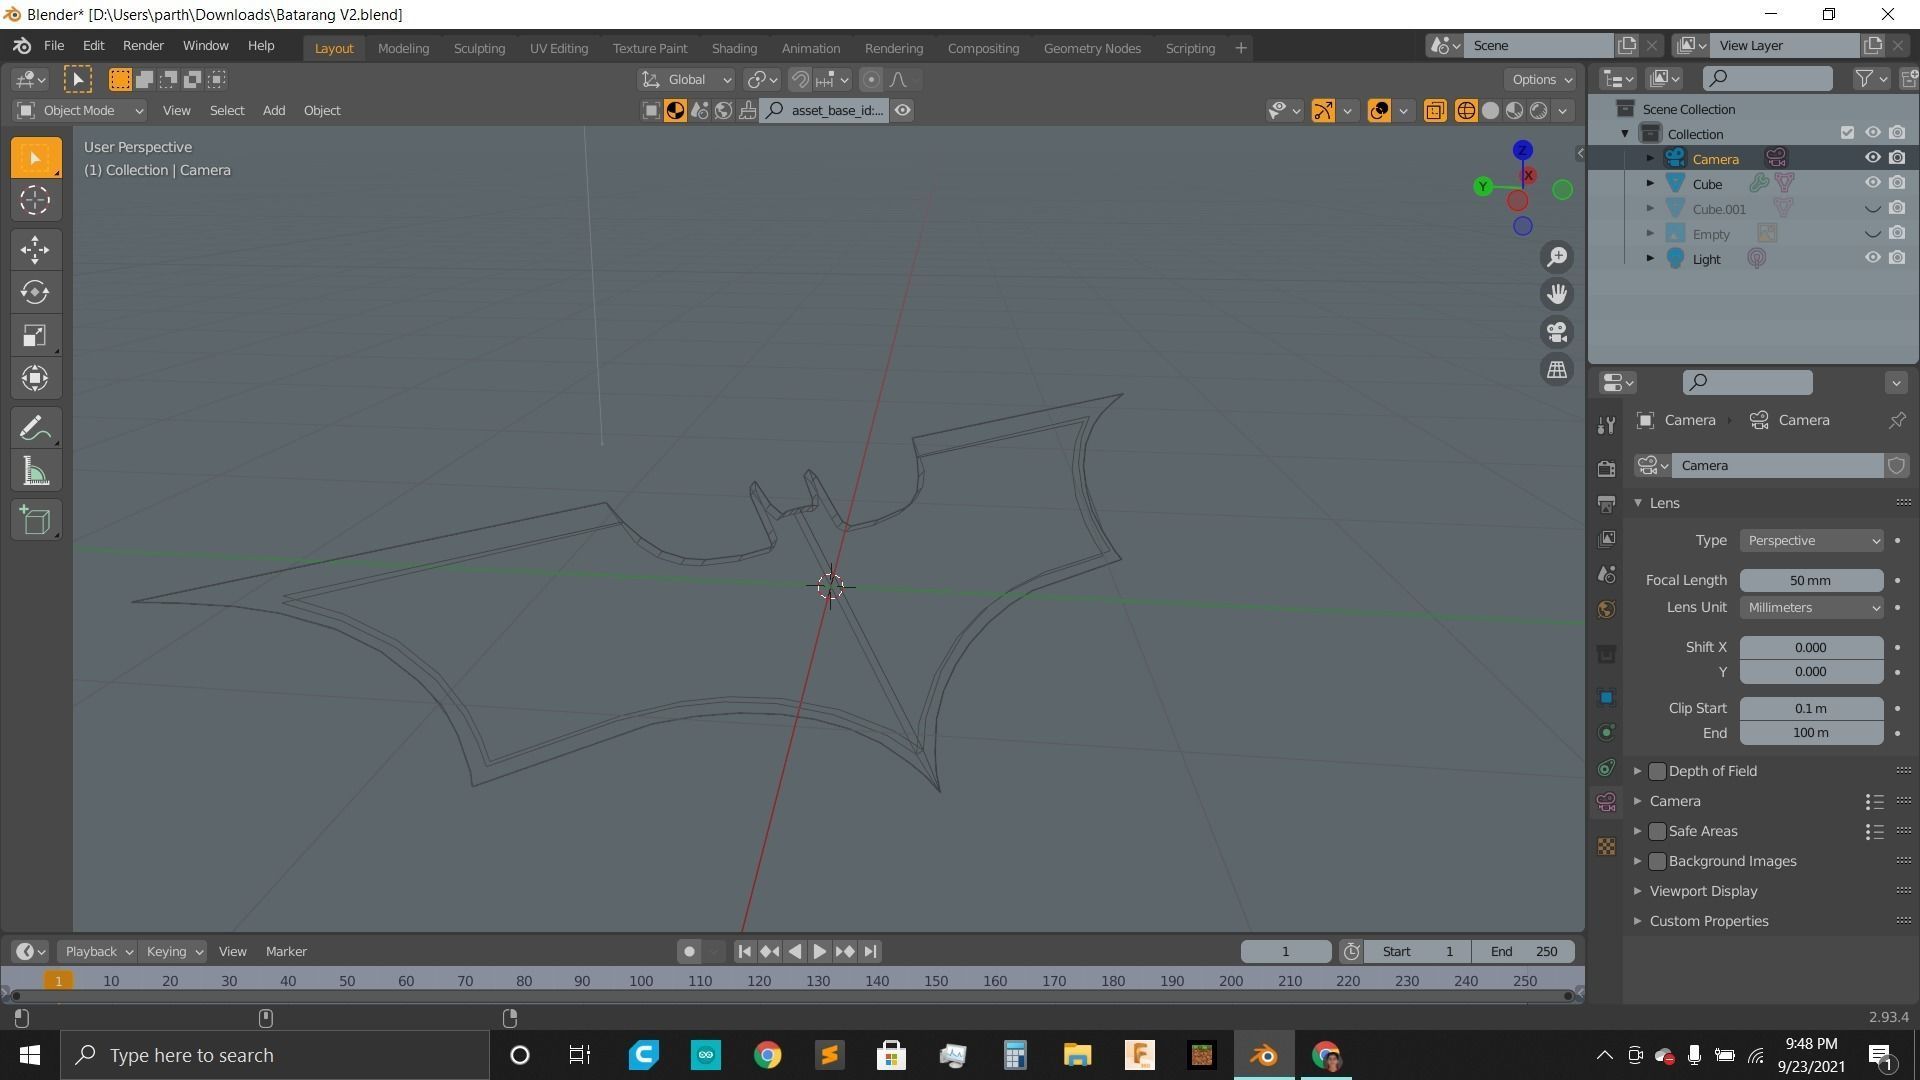
Task: Click the Clip Start 0.1 m field
Action: click(x=1811, y=709)
